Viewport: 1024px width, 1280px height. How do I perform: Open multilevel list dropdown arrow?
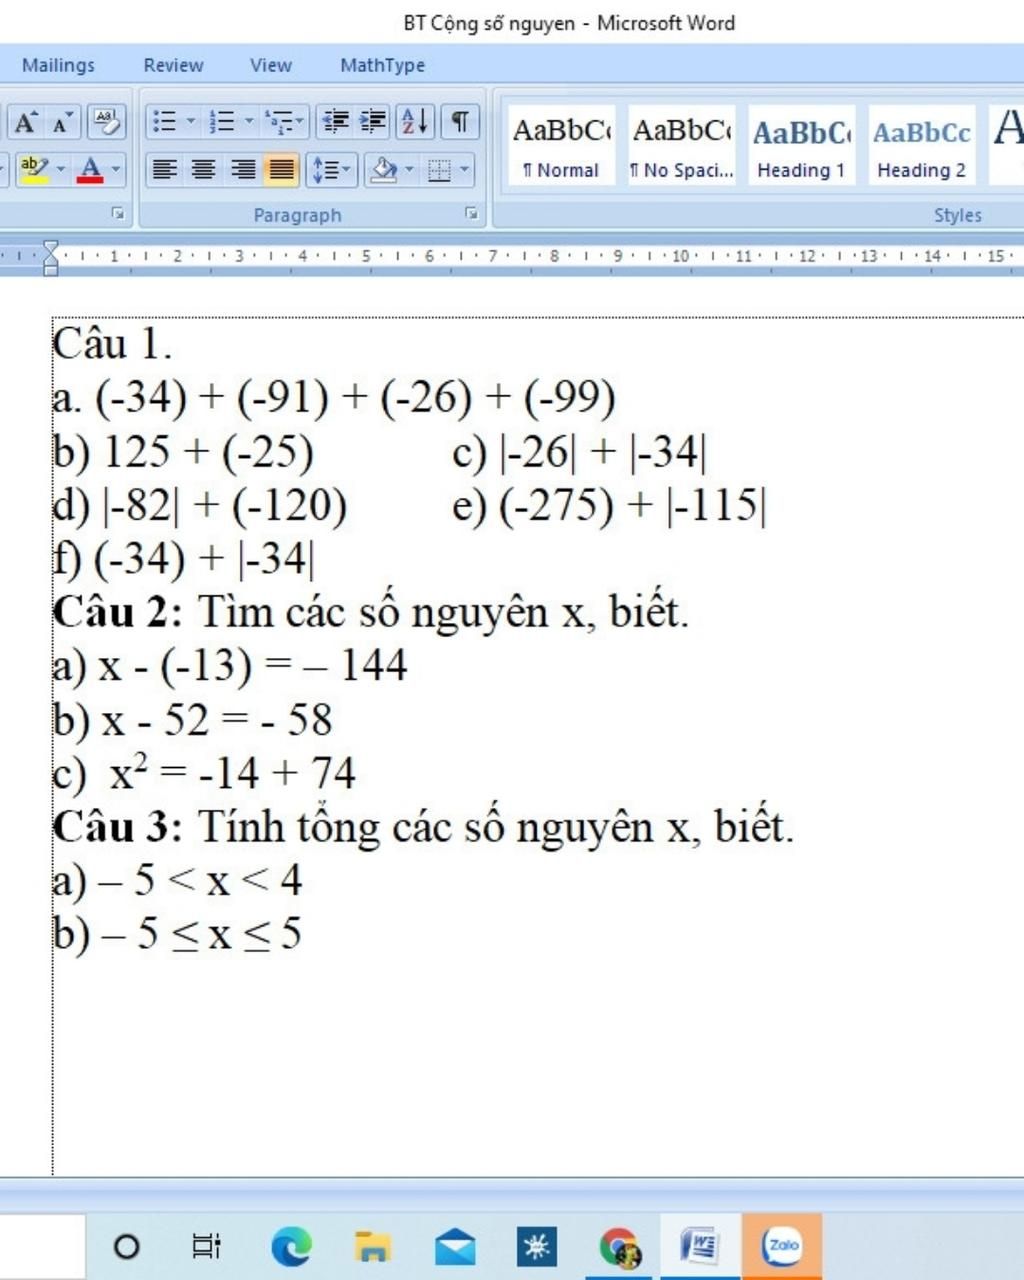pyautogui.click(x=301, y=122)
